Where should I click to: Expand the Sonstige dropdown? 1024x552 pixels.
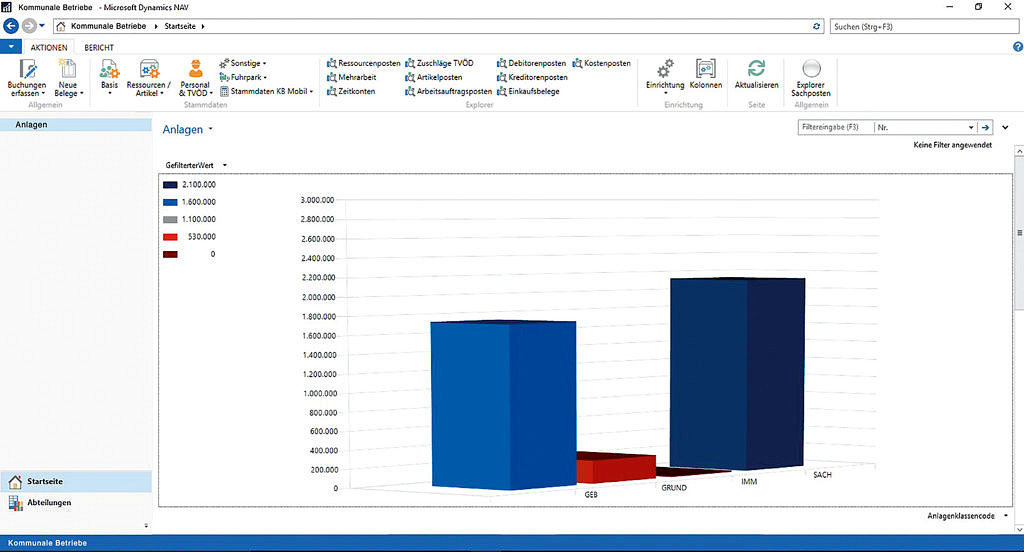coord(243,63)
